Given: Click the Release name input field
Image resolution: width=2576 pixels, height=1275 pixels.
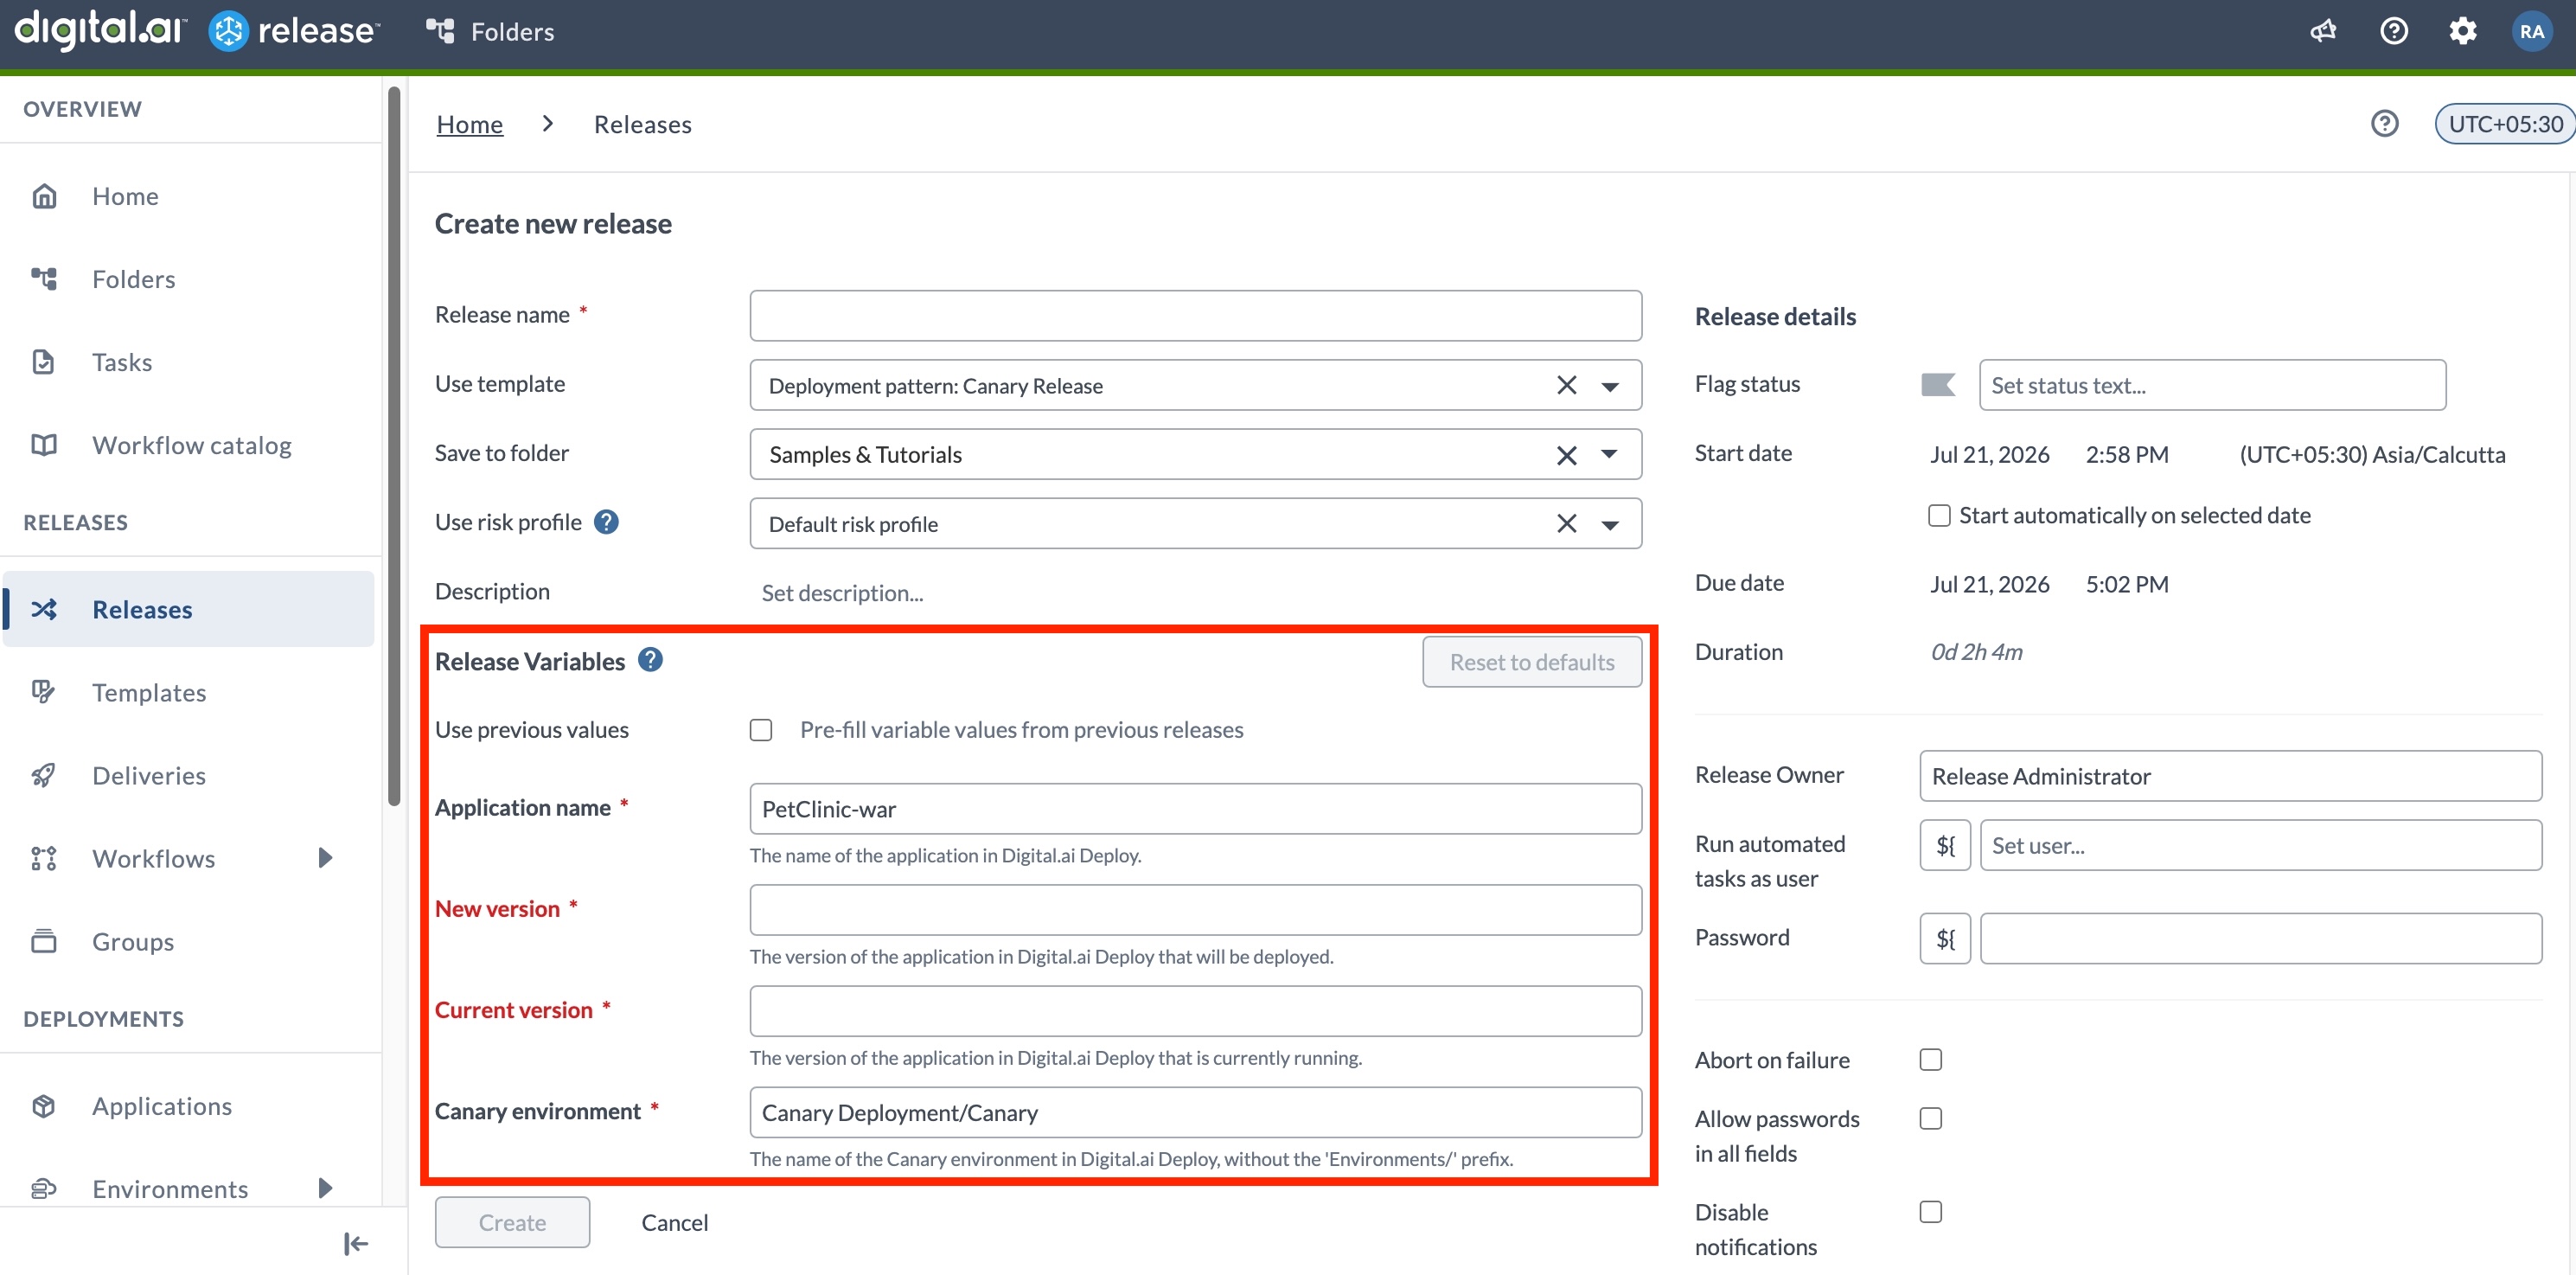Looking at the screenshot, I should click(x=1195, y=315).
